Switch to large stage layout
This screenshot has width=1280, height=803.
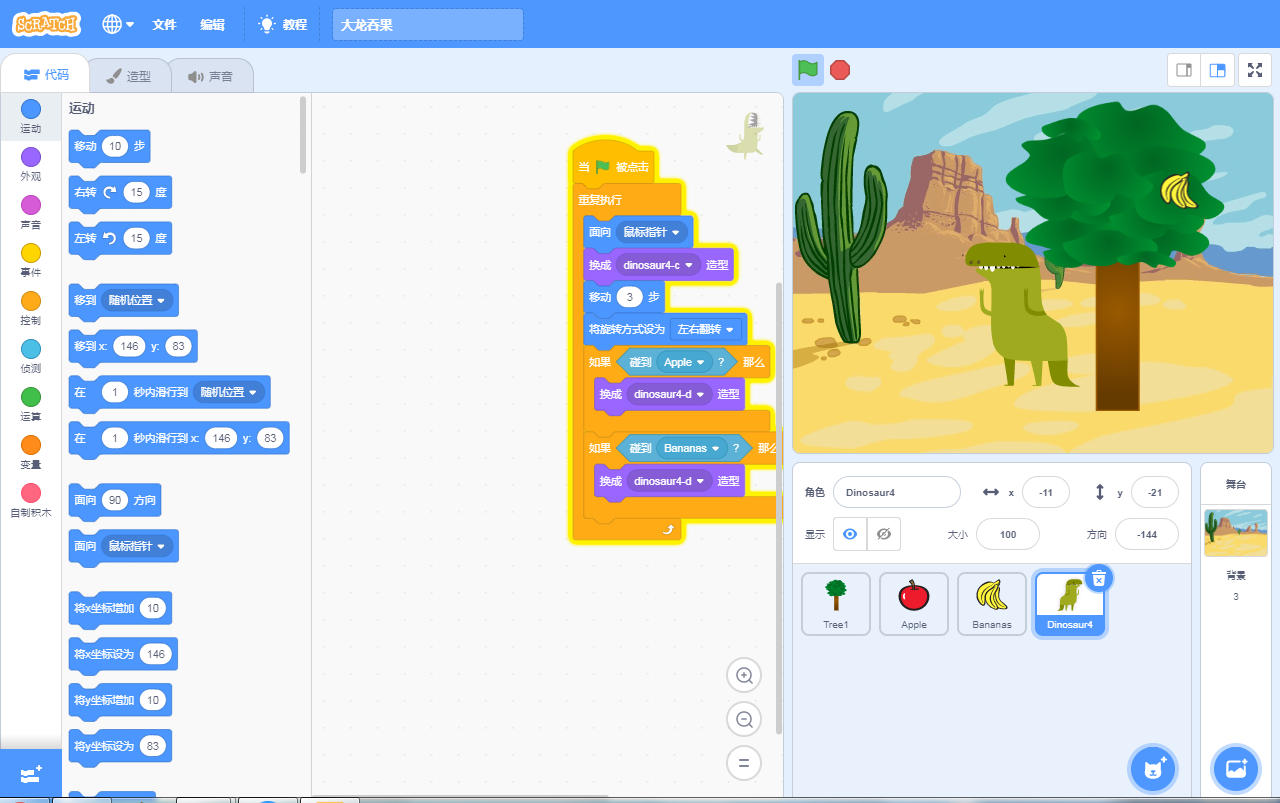pos(1217,70)
